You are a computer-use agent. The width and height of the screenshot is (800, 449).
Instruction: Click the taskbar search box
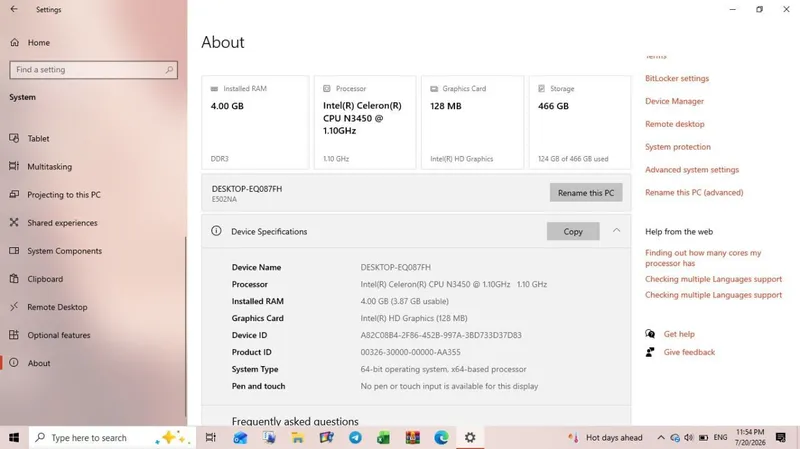[112, 437]
